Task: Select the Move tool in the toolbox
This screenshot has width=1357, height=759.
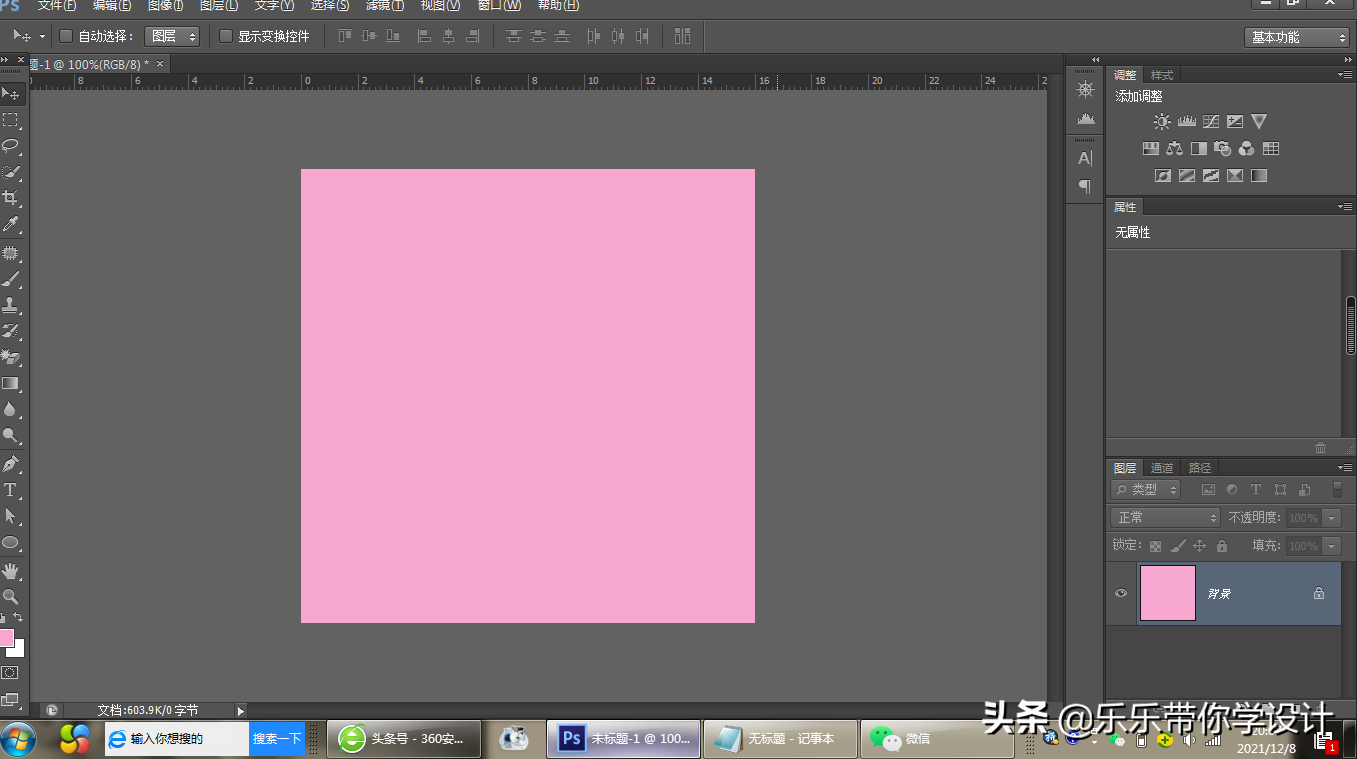Action: 11,94
